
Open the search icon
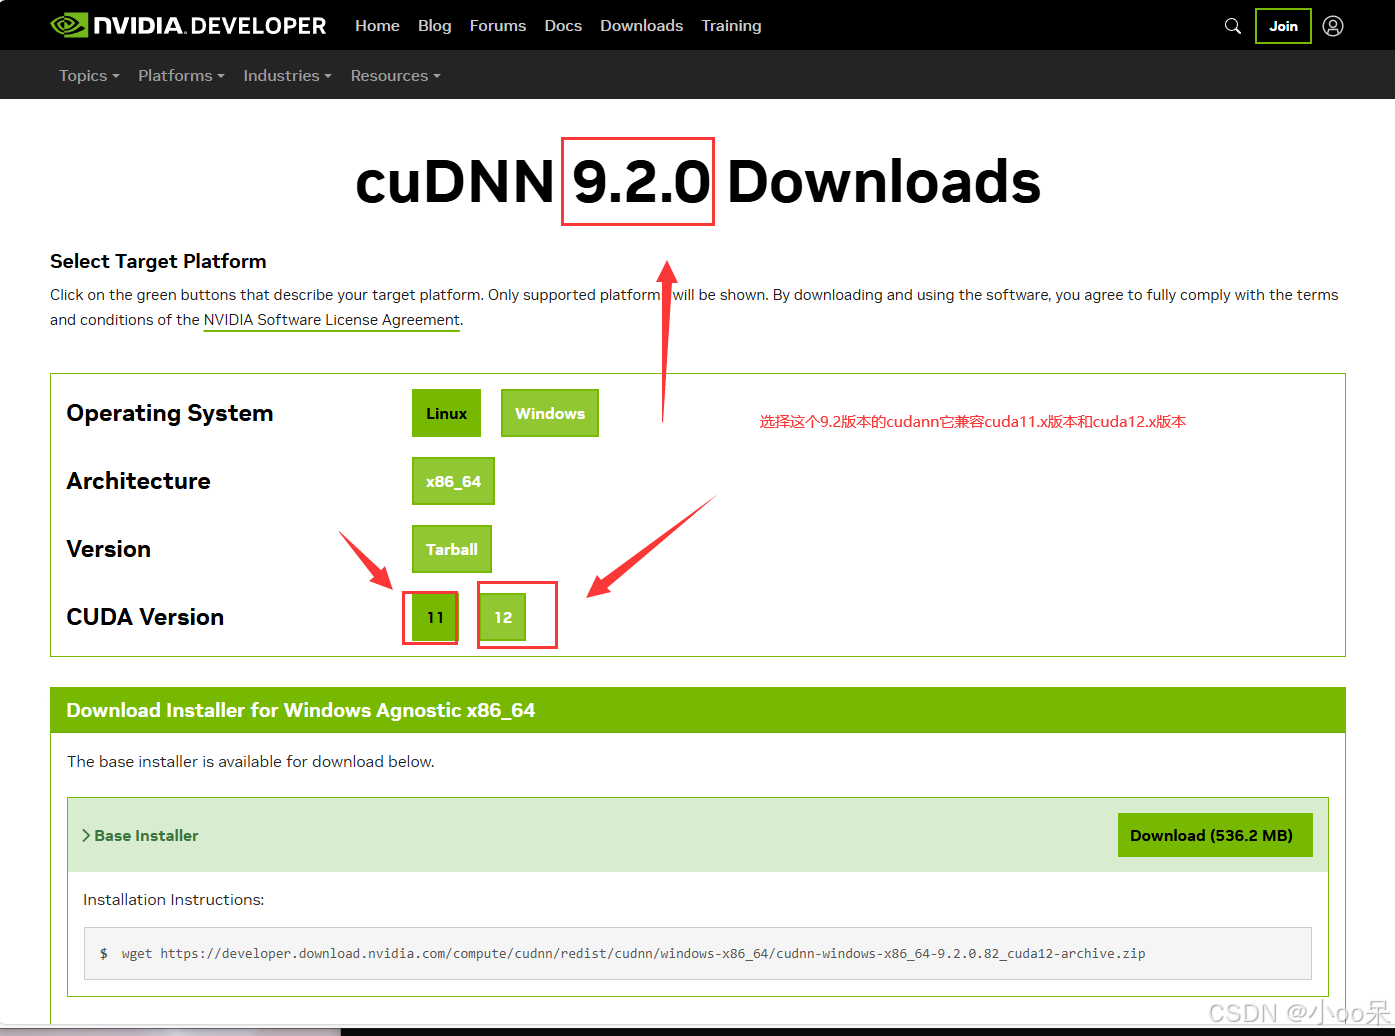(1232, 25)
